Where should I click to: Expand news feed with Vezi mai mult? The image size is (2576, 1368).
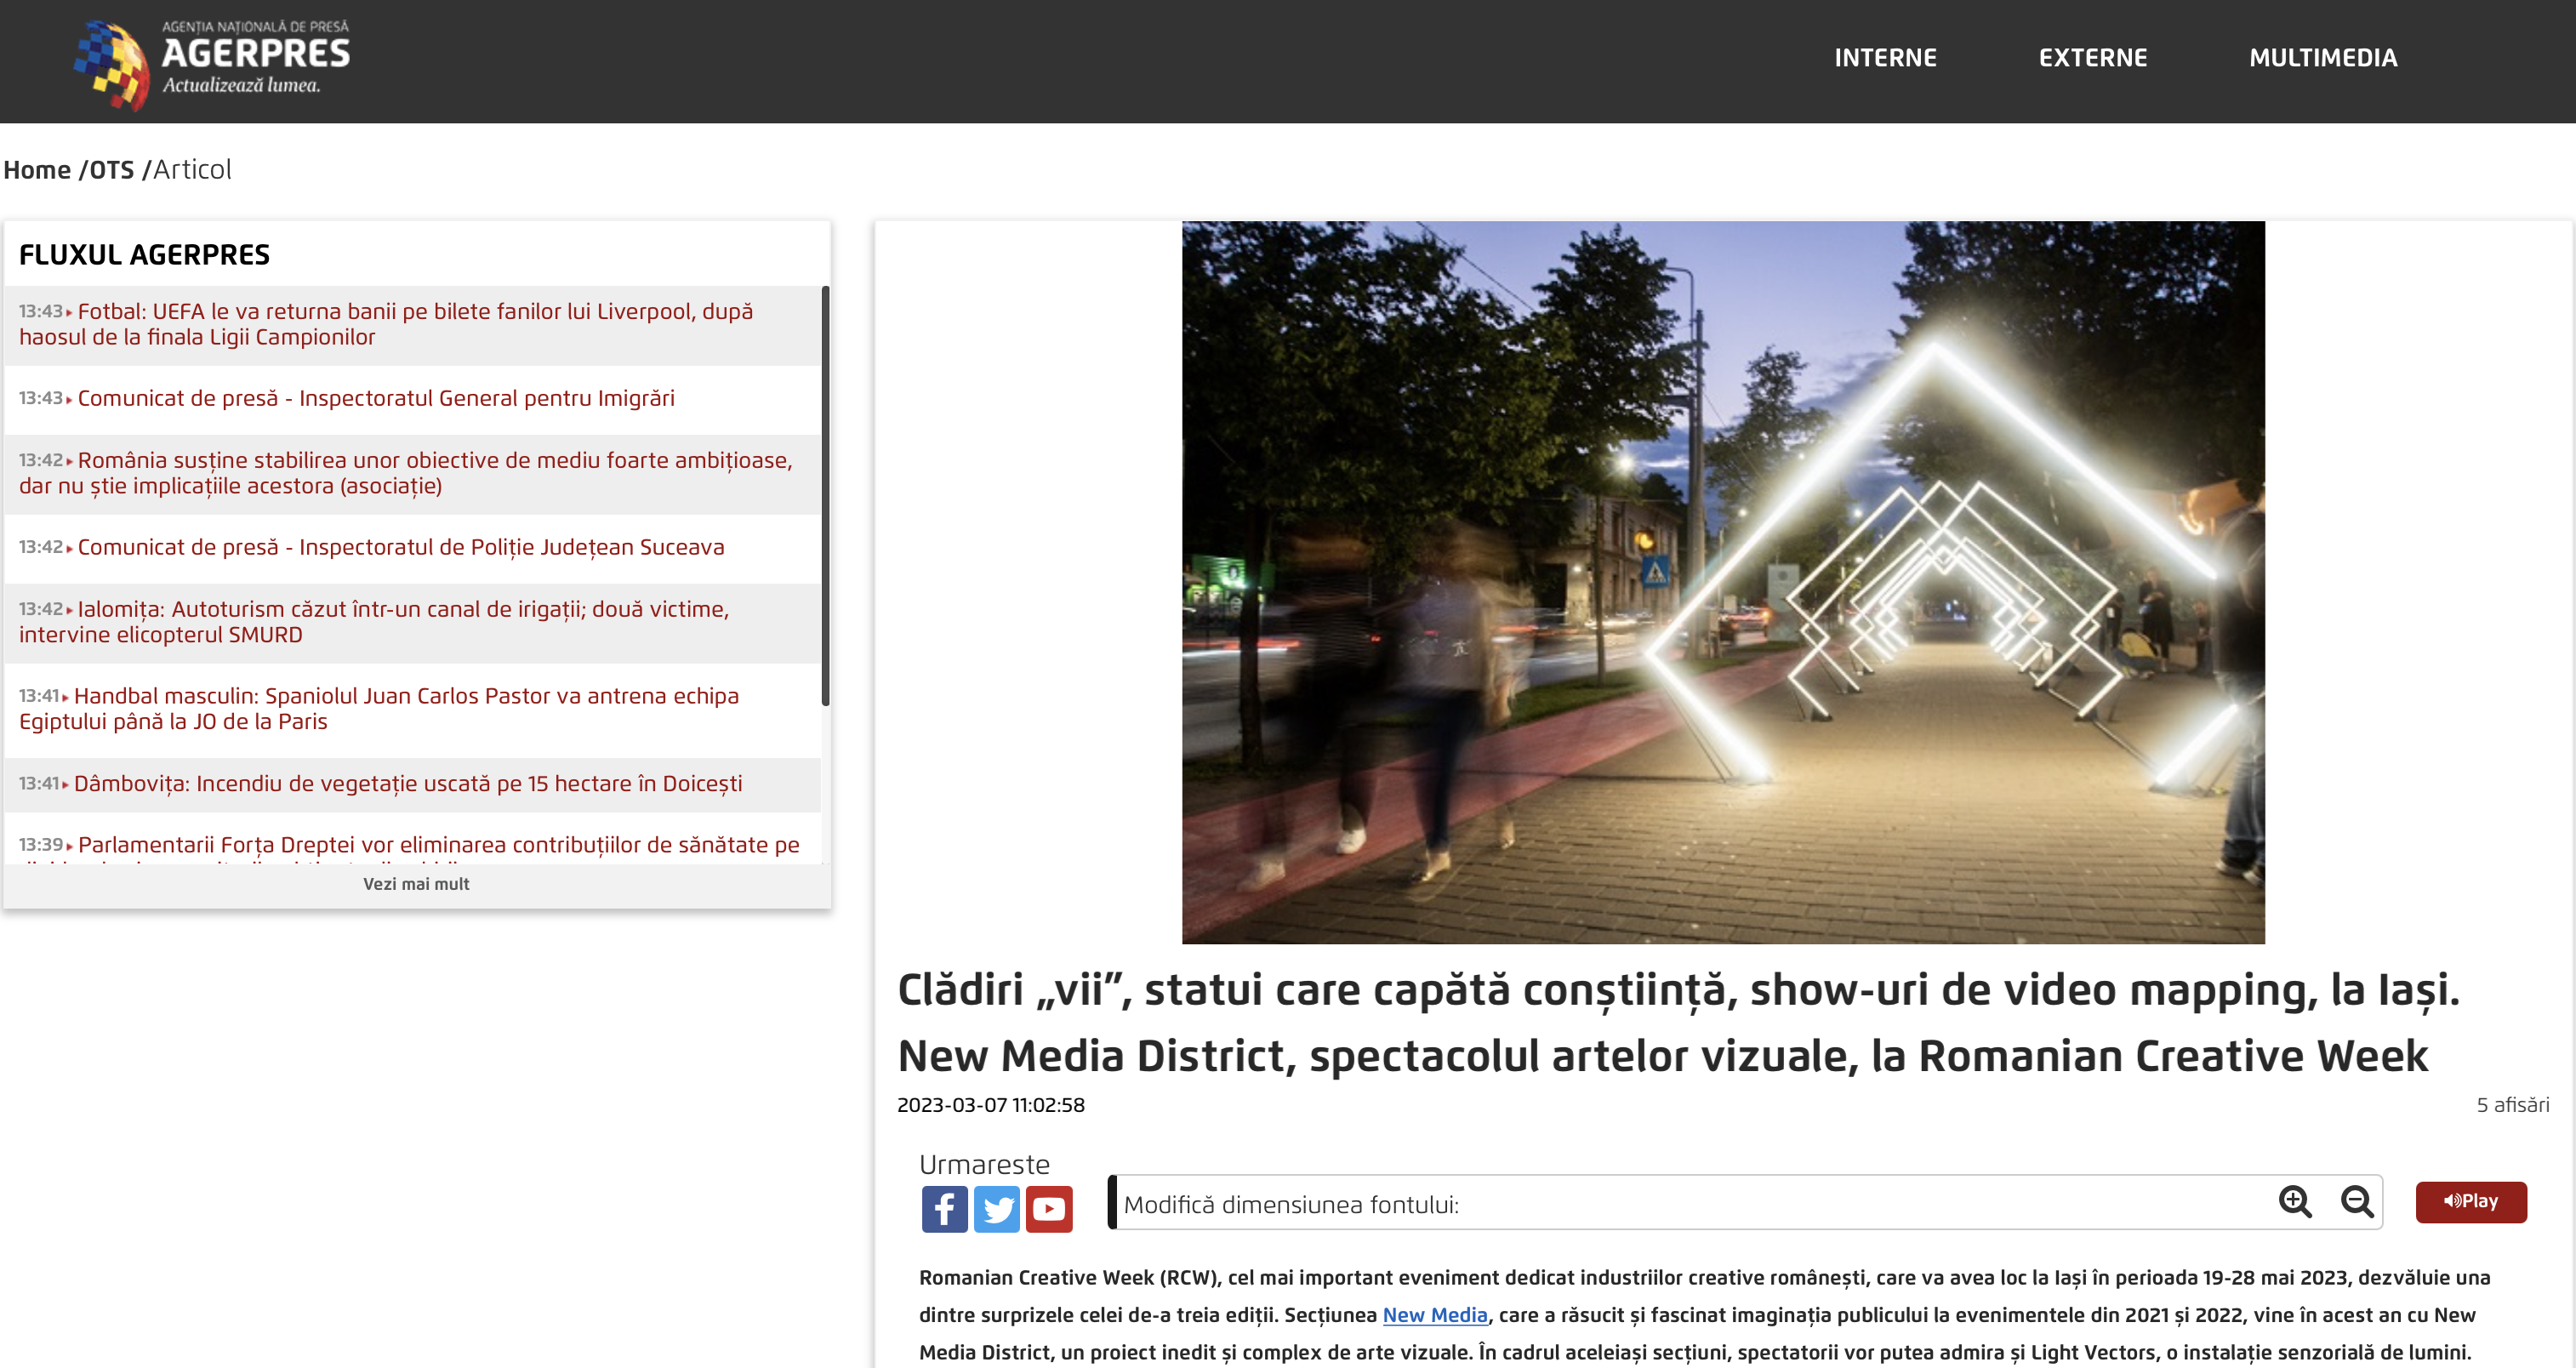point(416,884)
